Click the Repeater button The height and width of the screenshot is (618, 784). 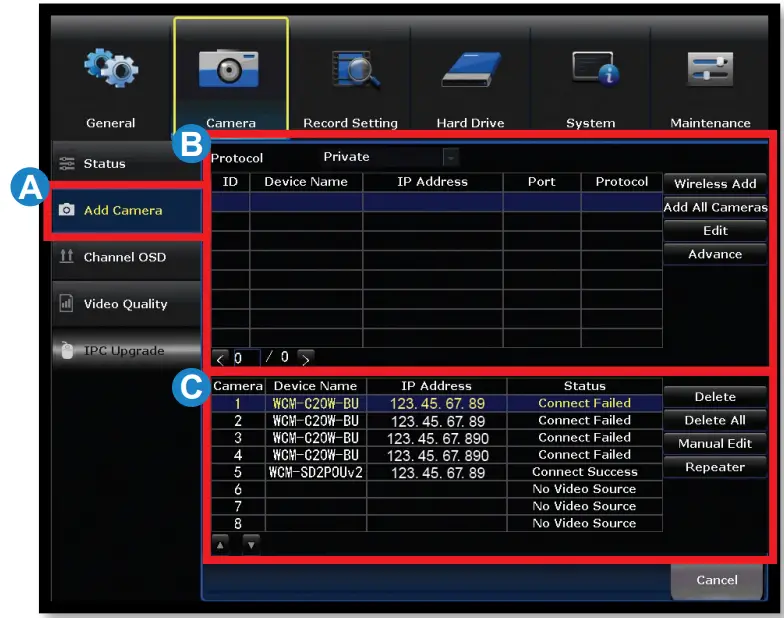[715, 467]
